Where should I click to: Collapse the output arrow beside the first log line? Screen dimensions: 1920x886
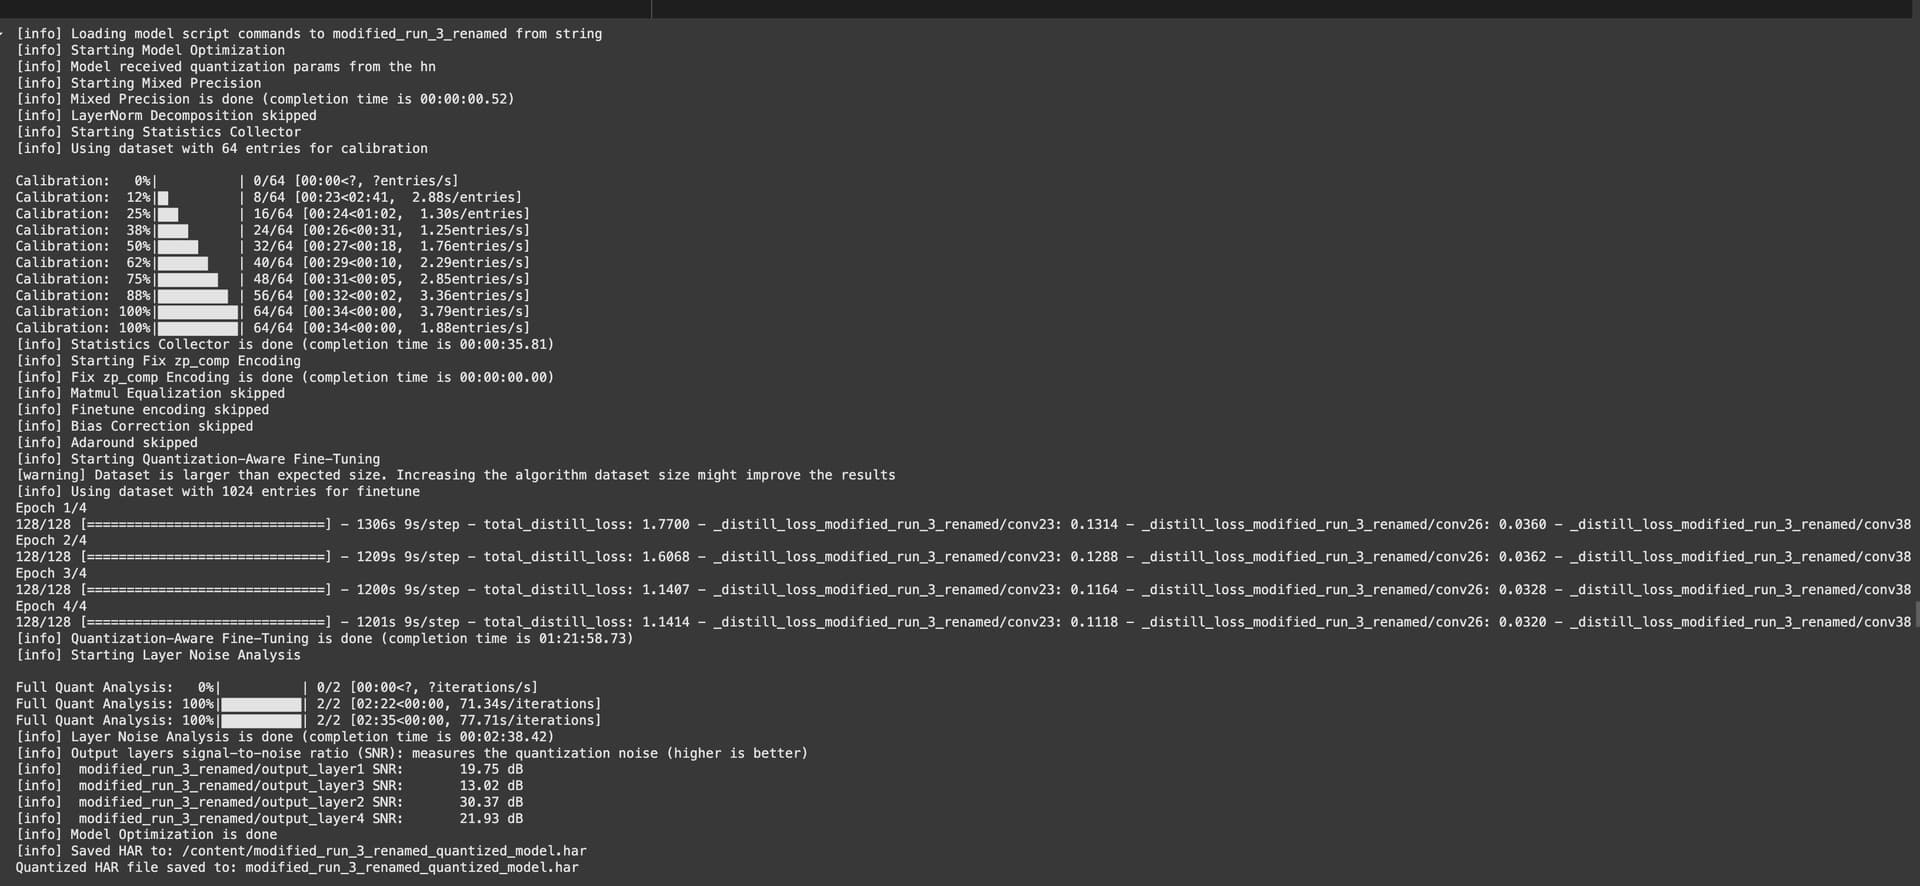tap(3, 34)
